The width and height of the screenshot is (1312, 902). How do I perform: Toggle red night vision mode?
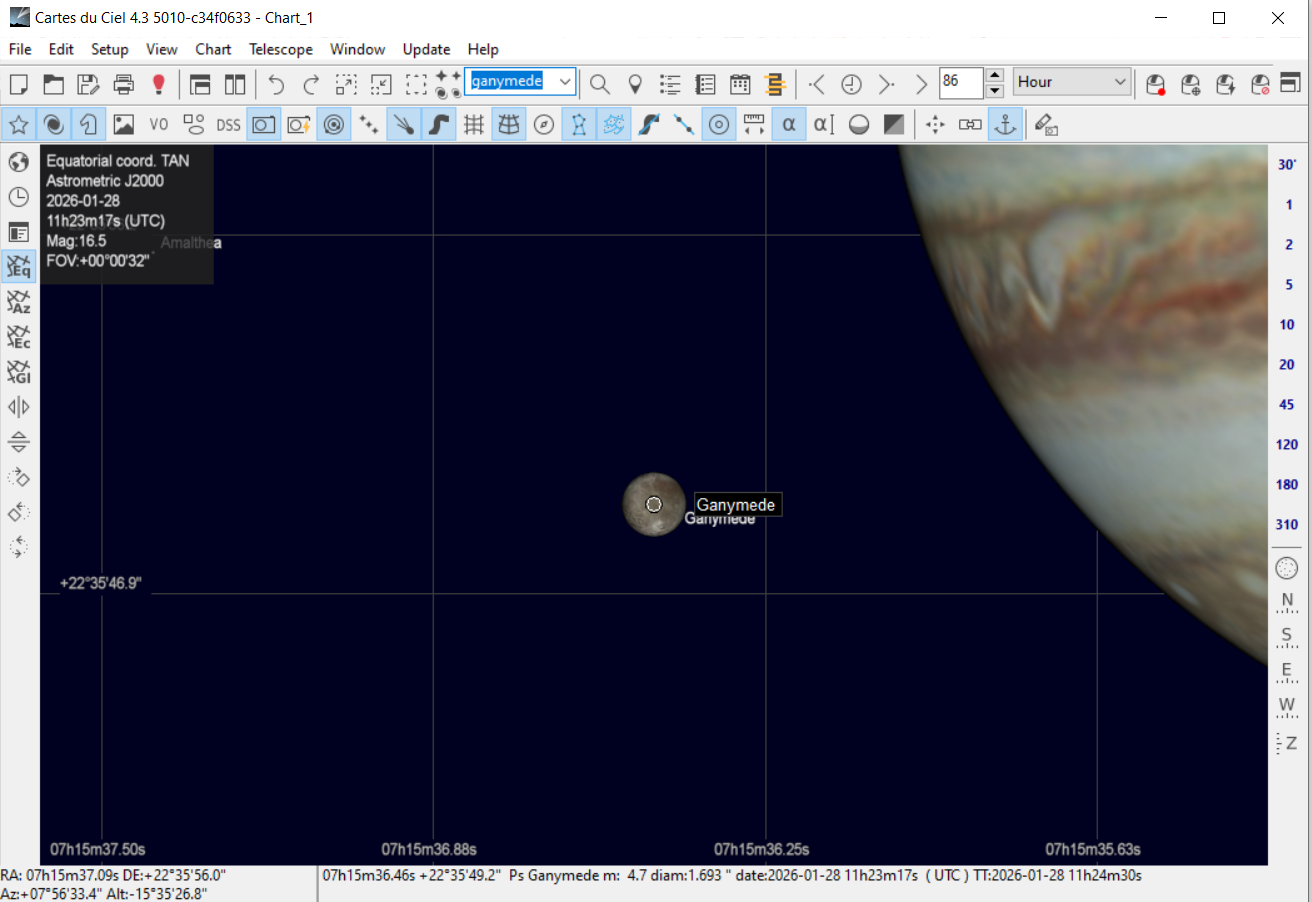click(158, 84)
